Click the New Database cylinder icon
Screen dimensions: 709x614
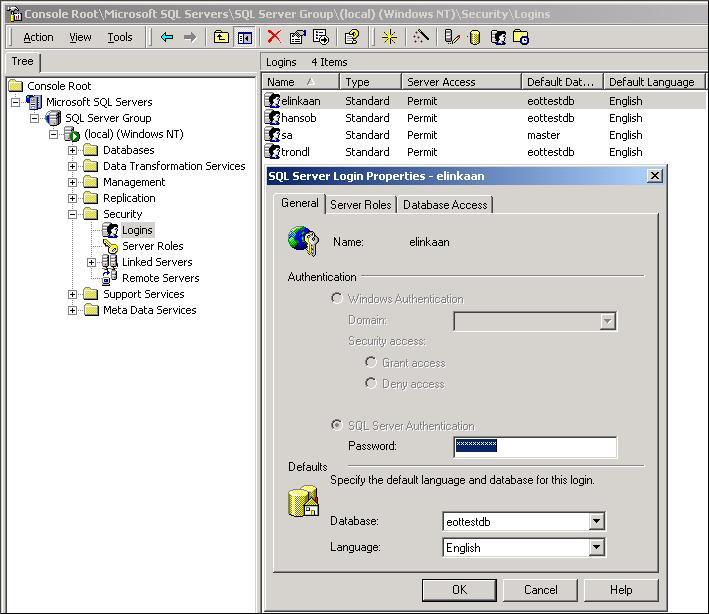tap(474, 38)
